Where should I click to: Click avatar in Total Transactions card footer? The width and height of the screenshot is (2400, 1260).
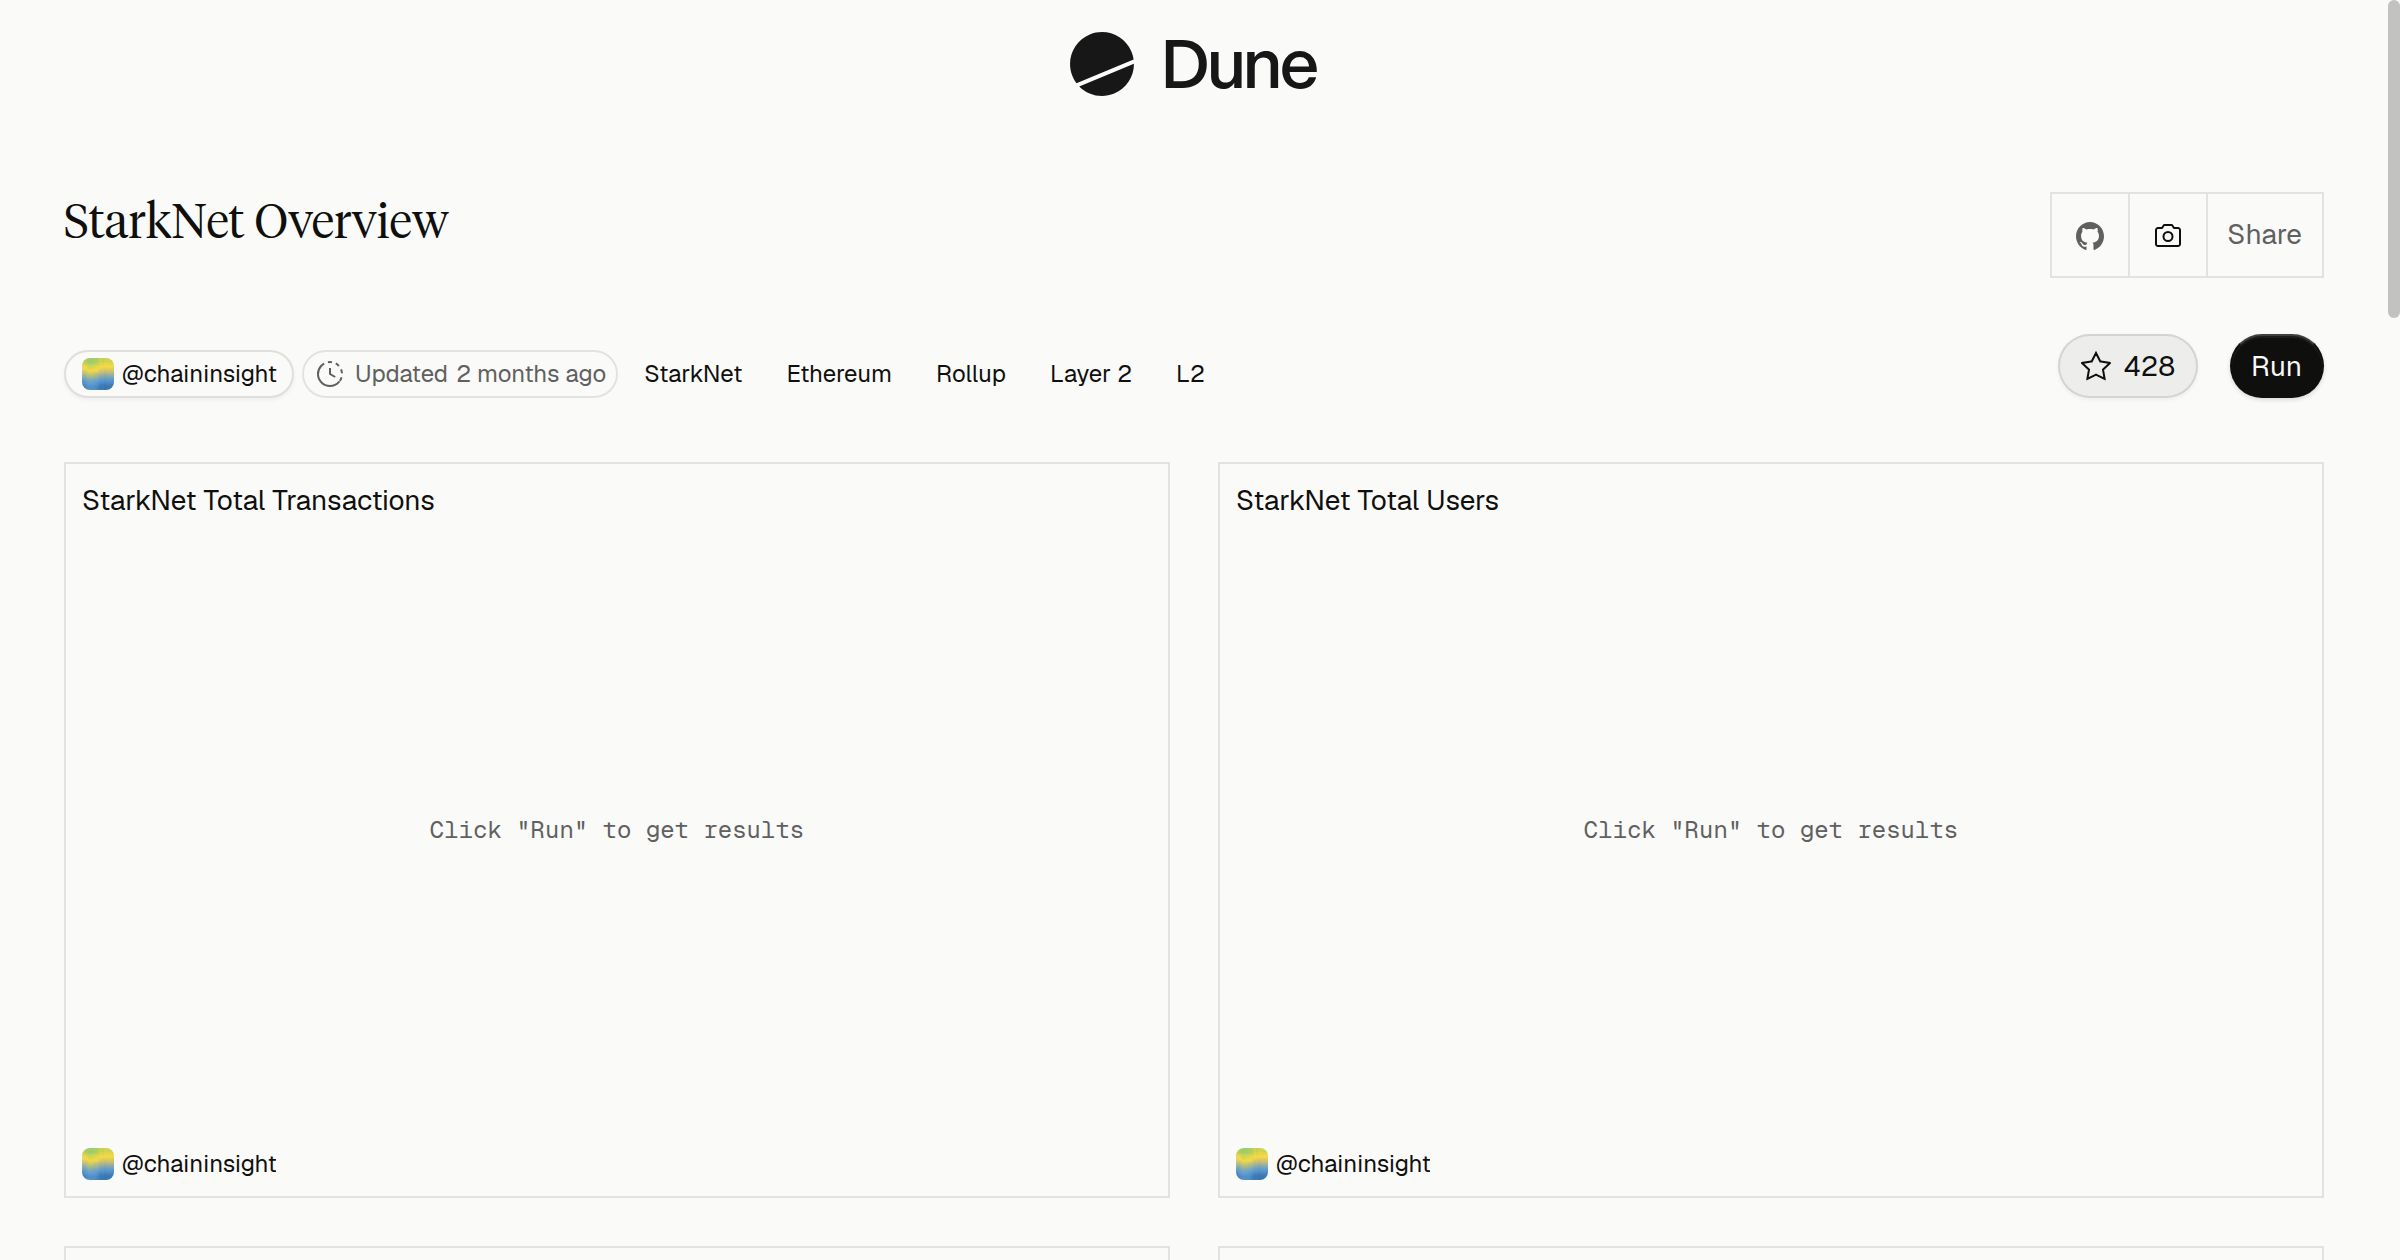point(98,1164)
